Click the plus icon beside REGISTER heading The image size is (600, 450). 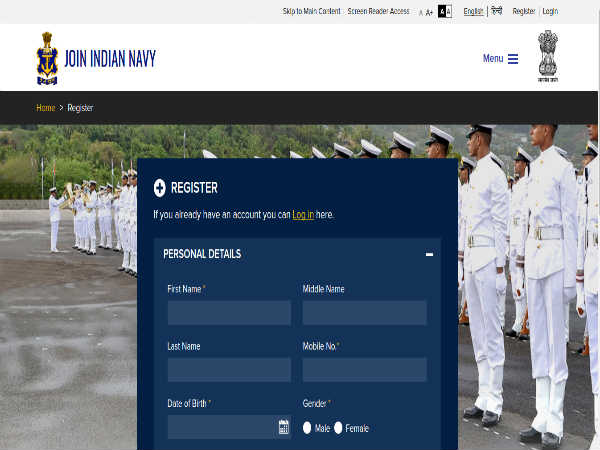coord(160,188)
